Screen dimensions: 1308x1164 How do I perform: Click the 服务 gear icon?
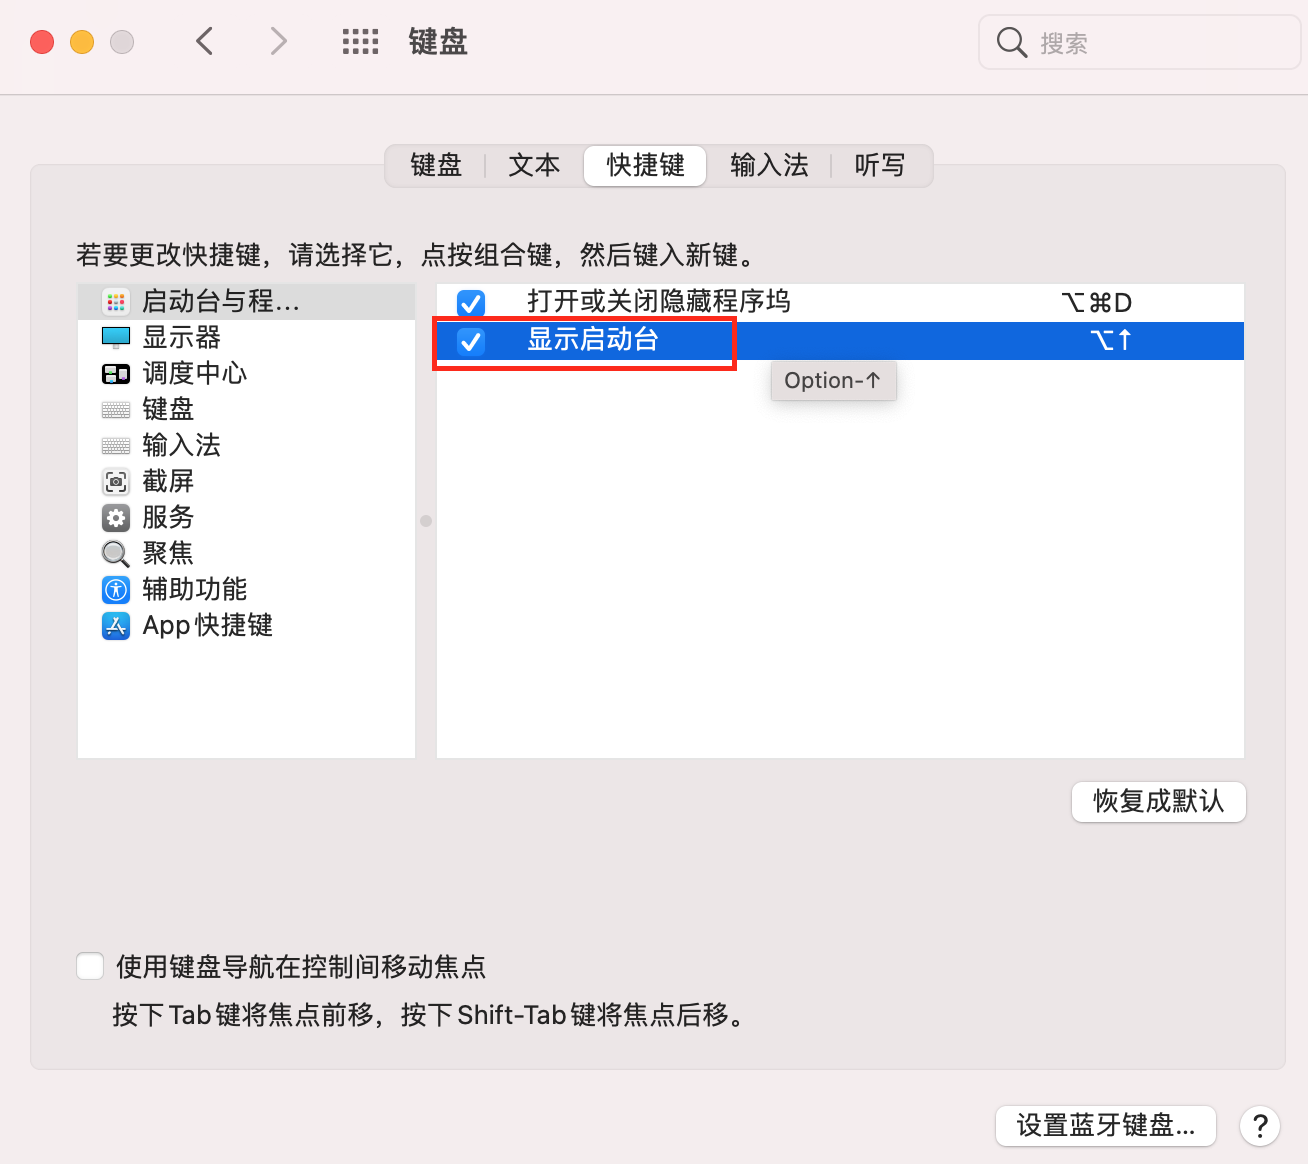(116, 517)
